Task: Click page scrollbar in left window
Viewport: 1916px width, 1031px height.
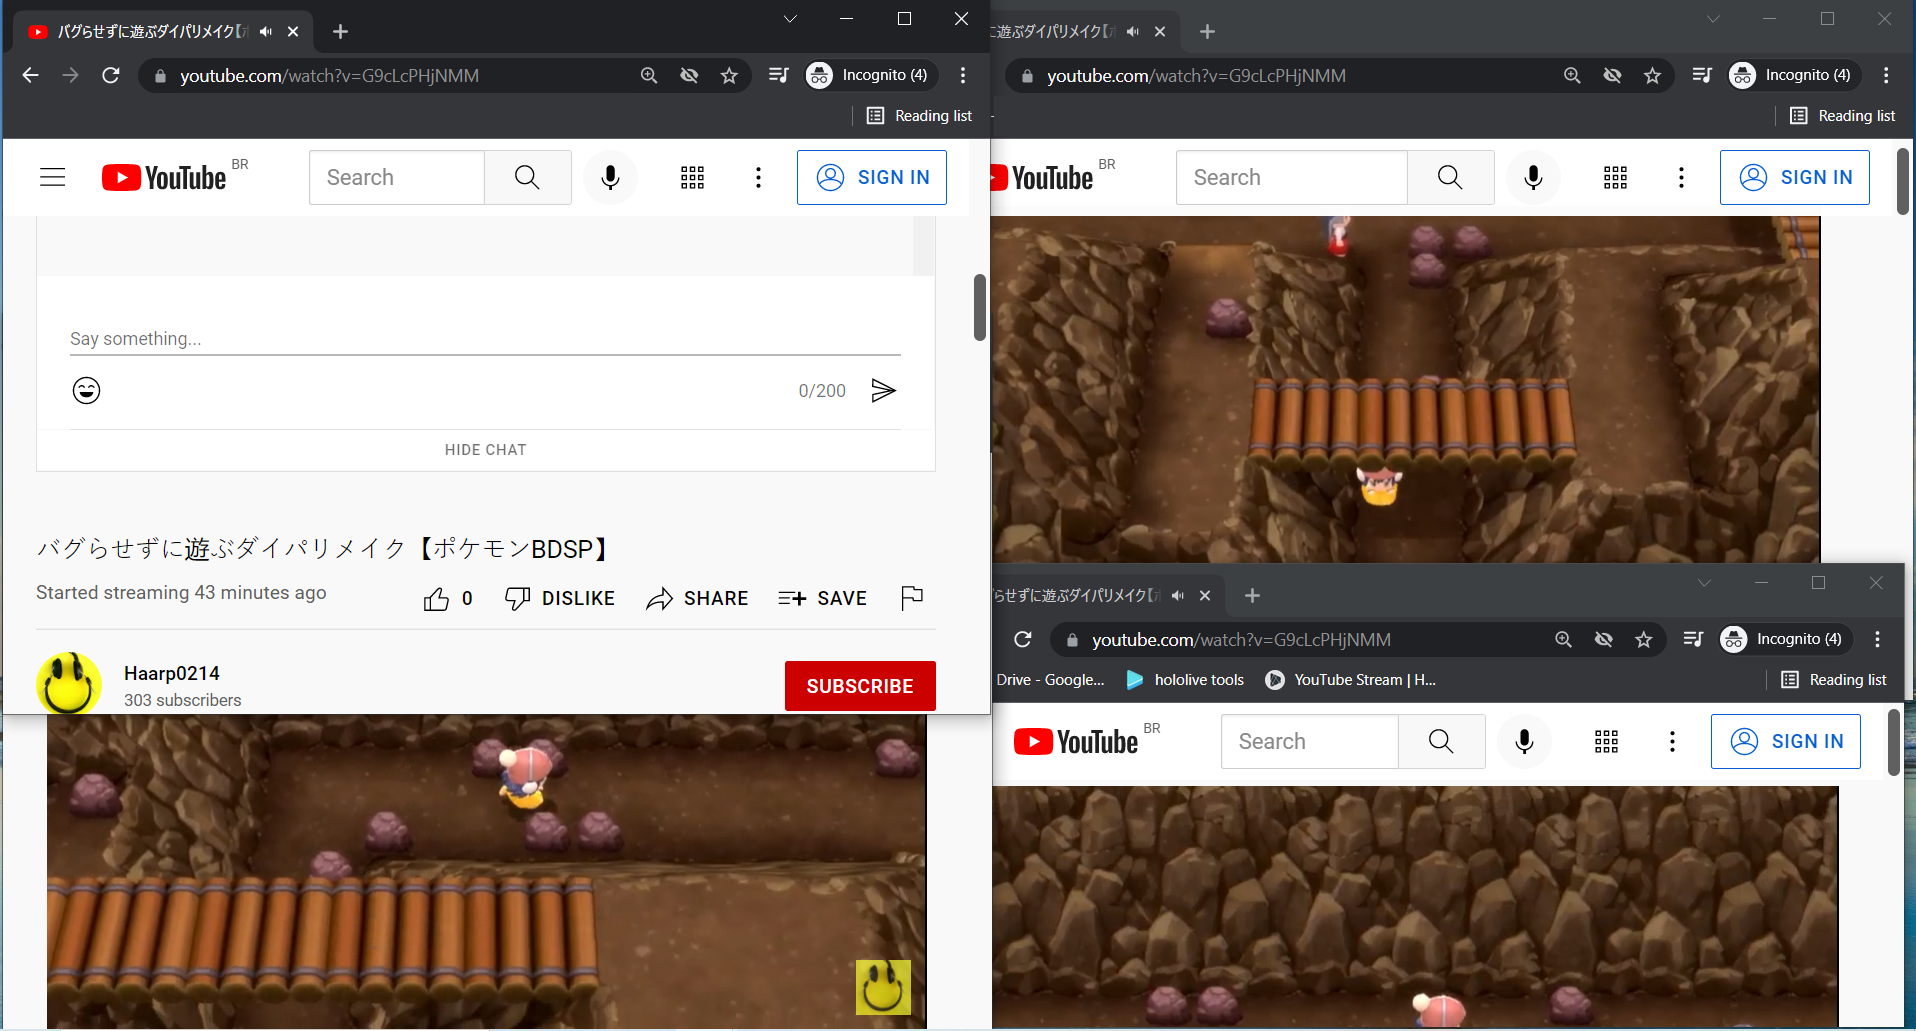Action: click(980, 307)
